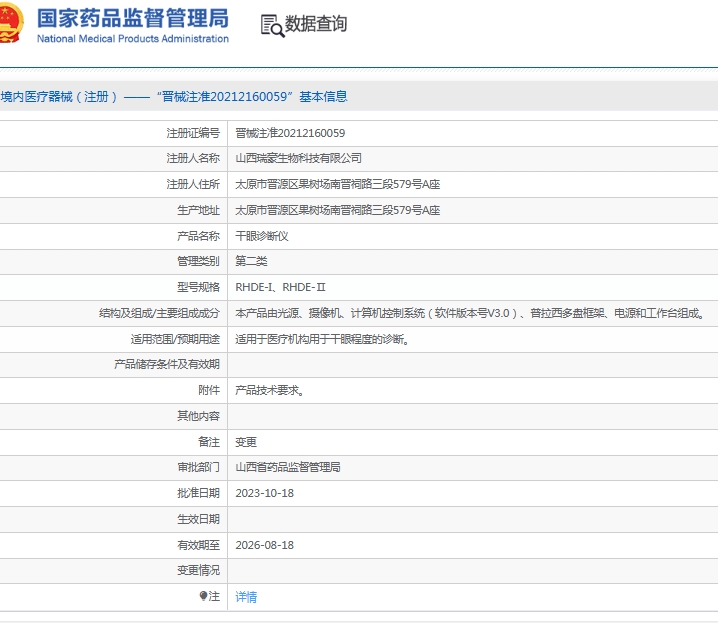Click the 批准日期 label
The height and width of the screenshot is (623, 718).
198,493
